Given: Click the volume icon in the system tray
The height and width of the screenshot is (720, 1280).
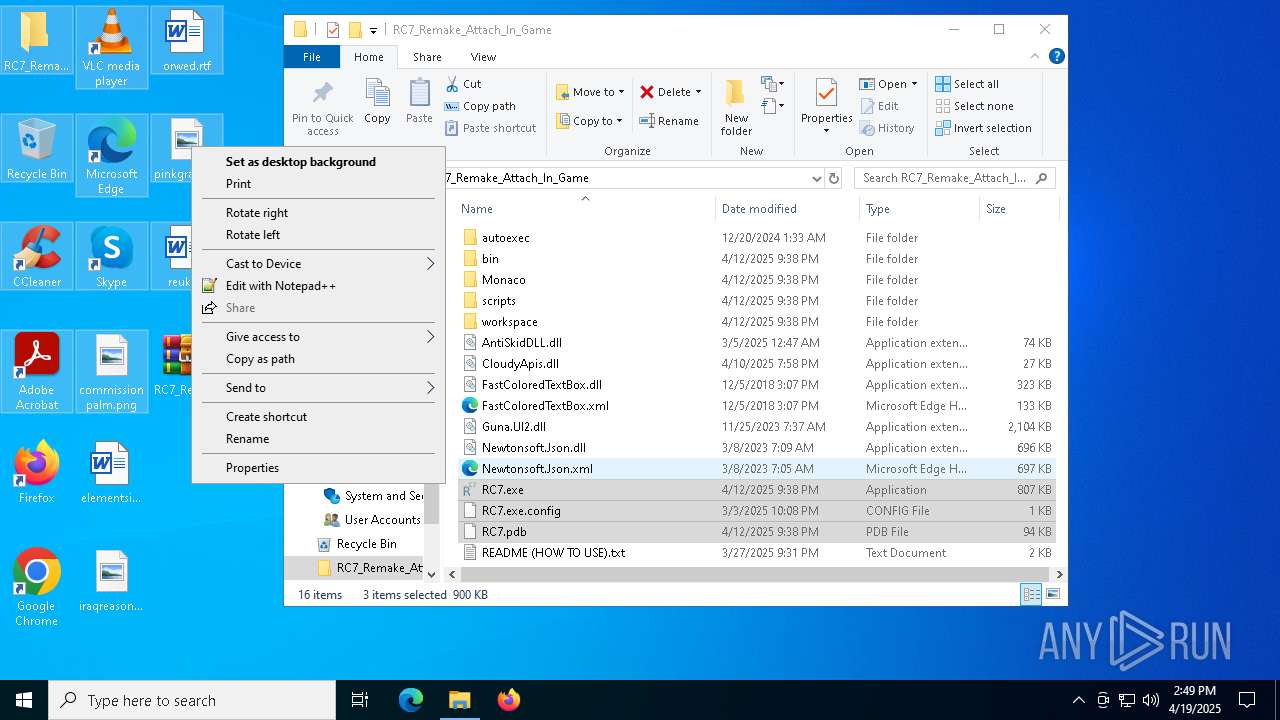Looking at the screenshot, I should [x=1151, y=700].
